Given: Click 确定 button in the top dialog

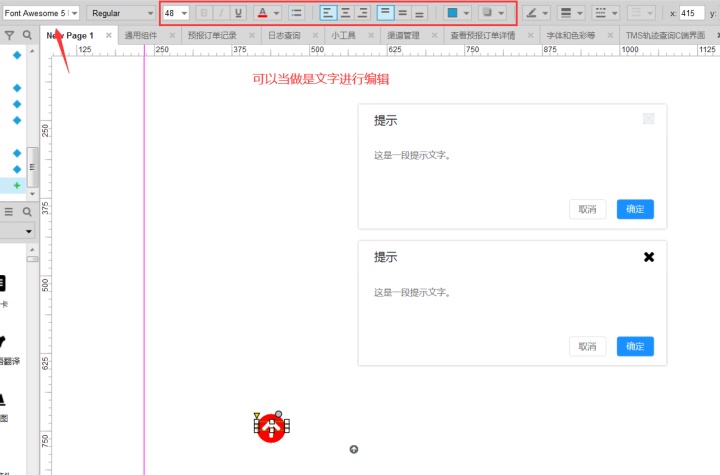Looking at the screenshot, I should [x=635, y=209].
